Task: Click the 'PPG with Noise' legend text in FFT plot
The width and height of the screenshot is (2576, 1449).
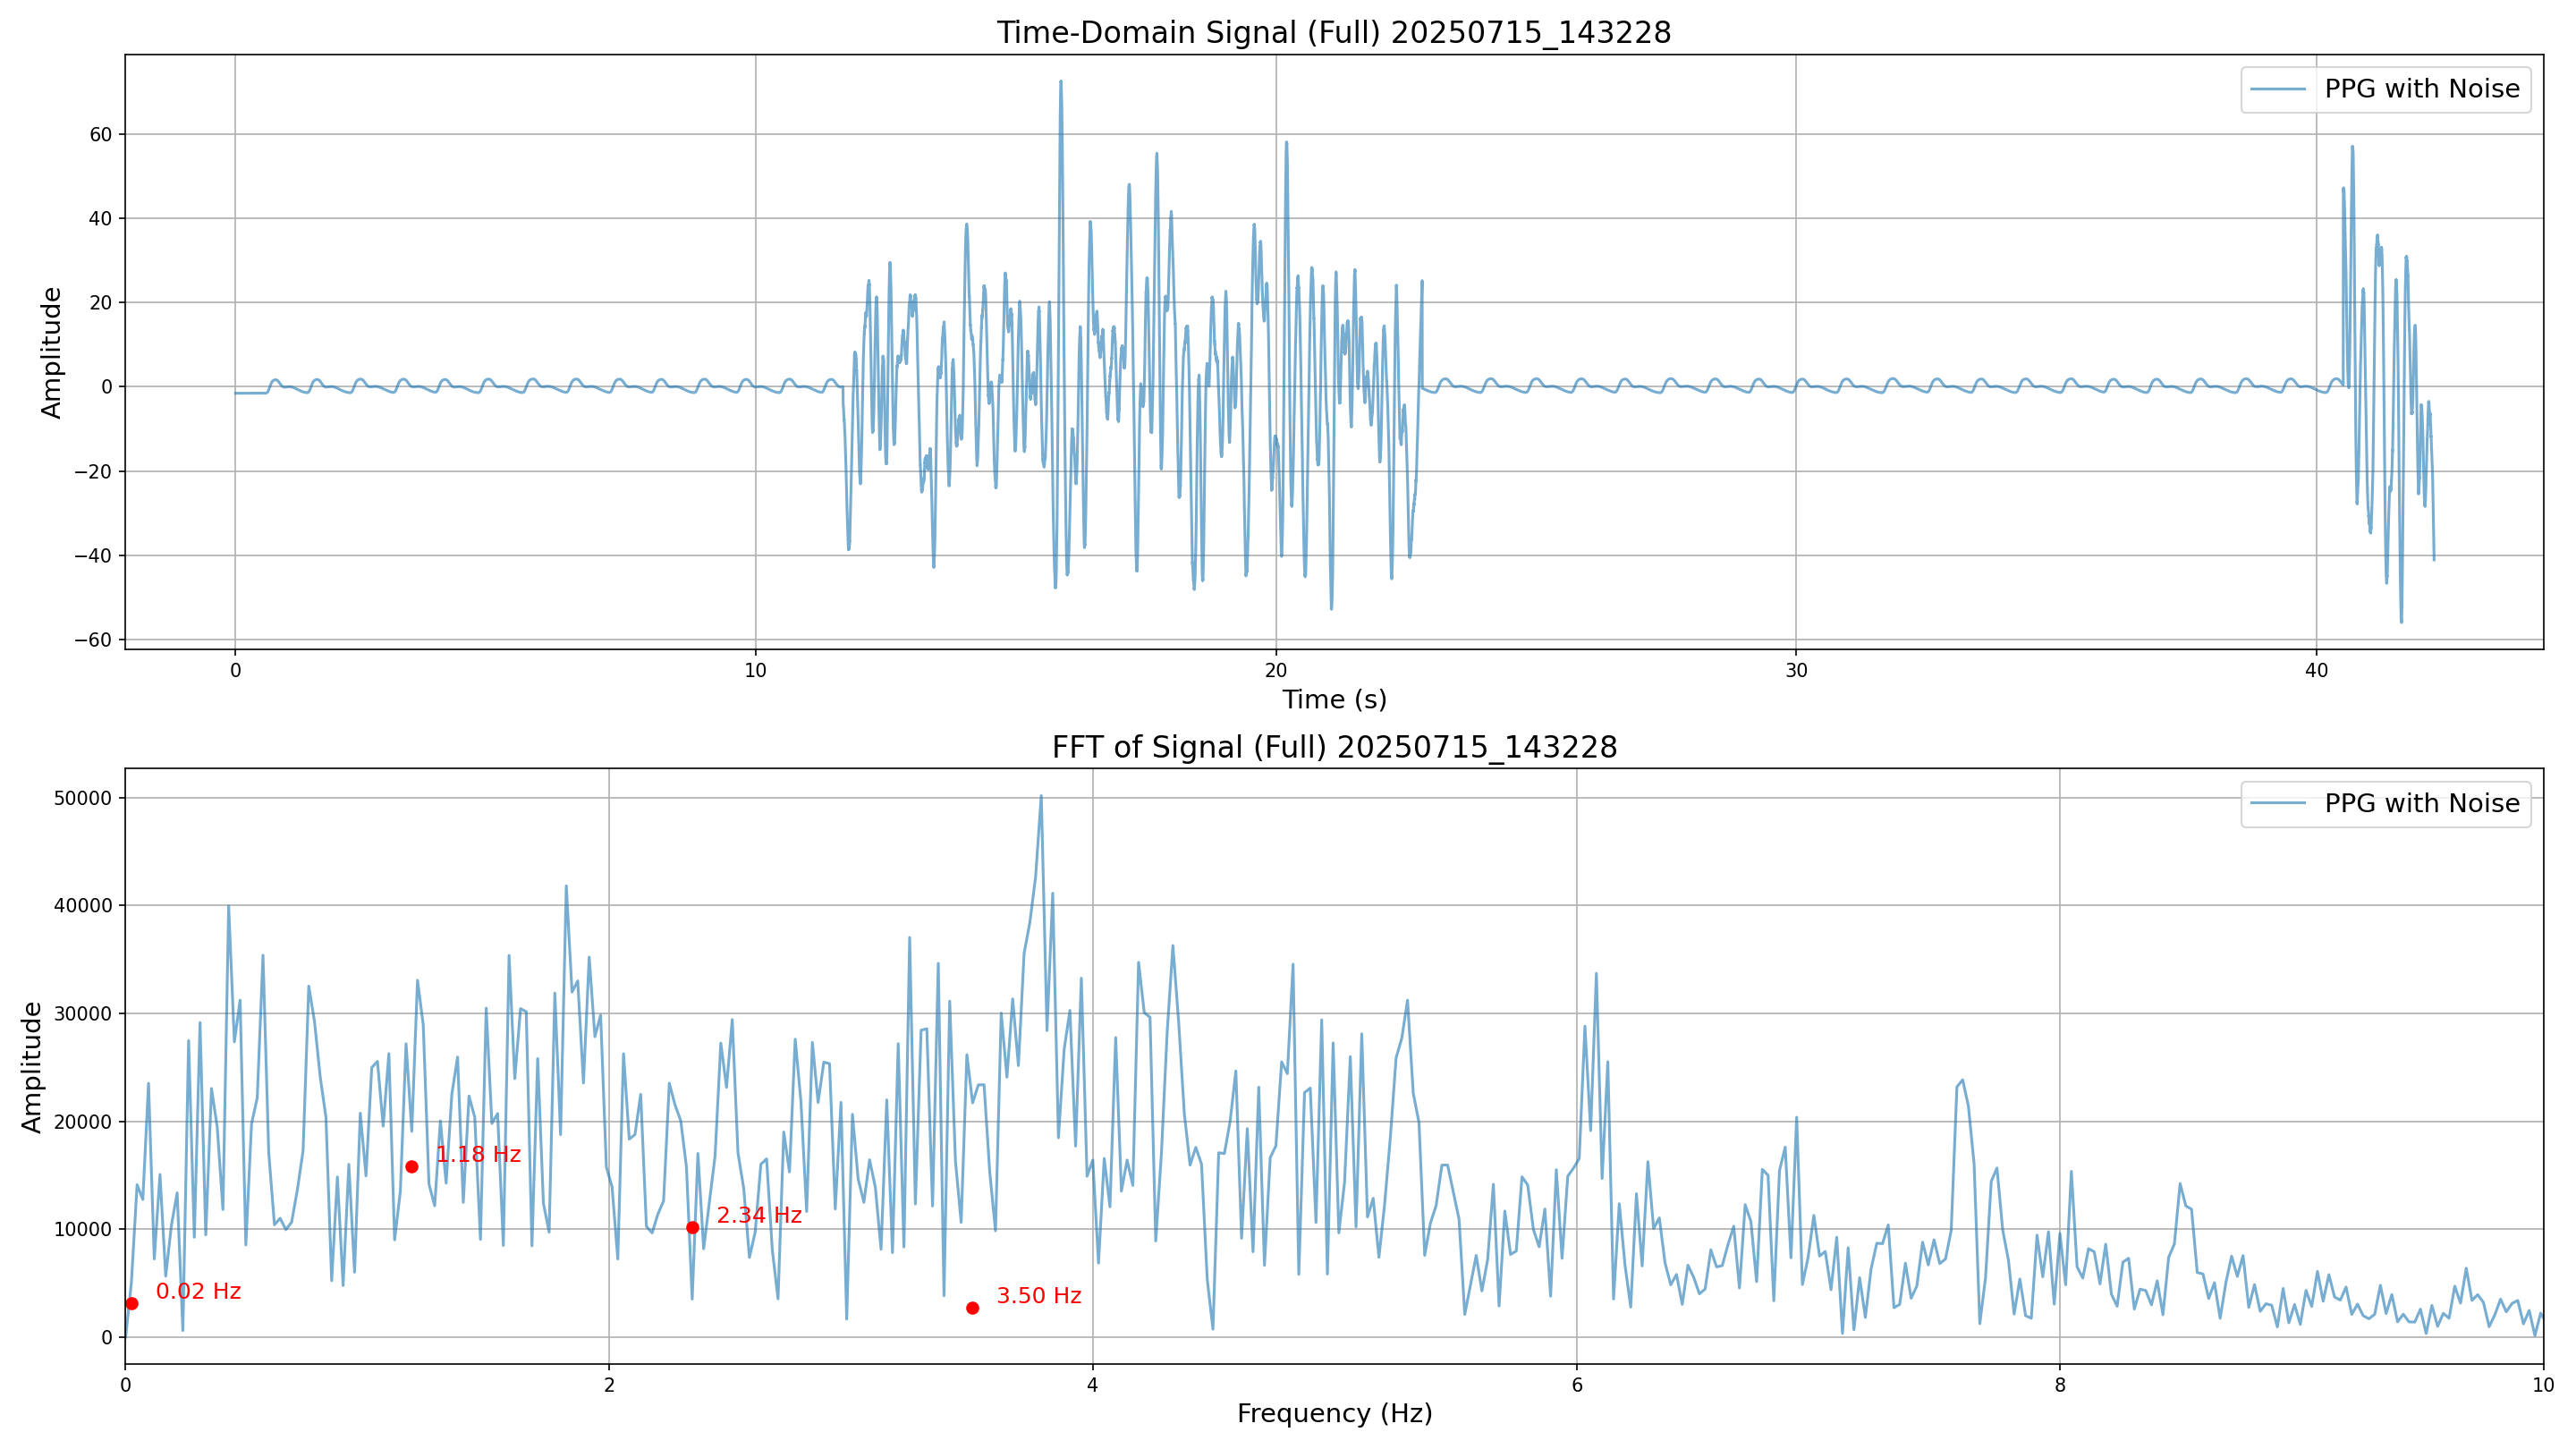Action: 2421,804
